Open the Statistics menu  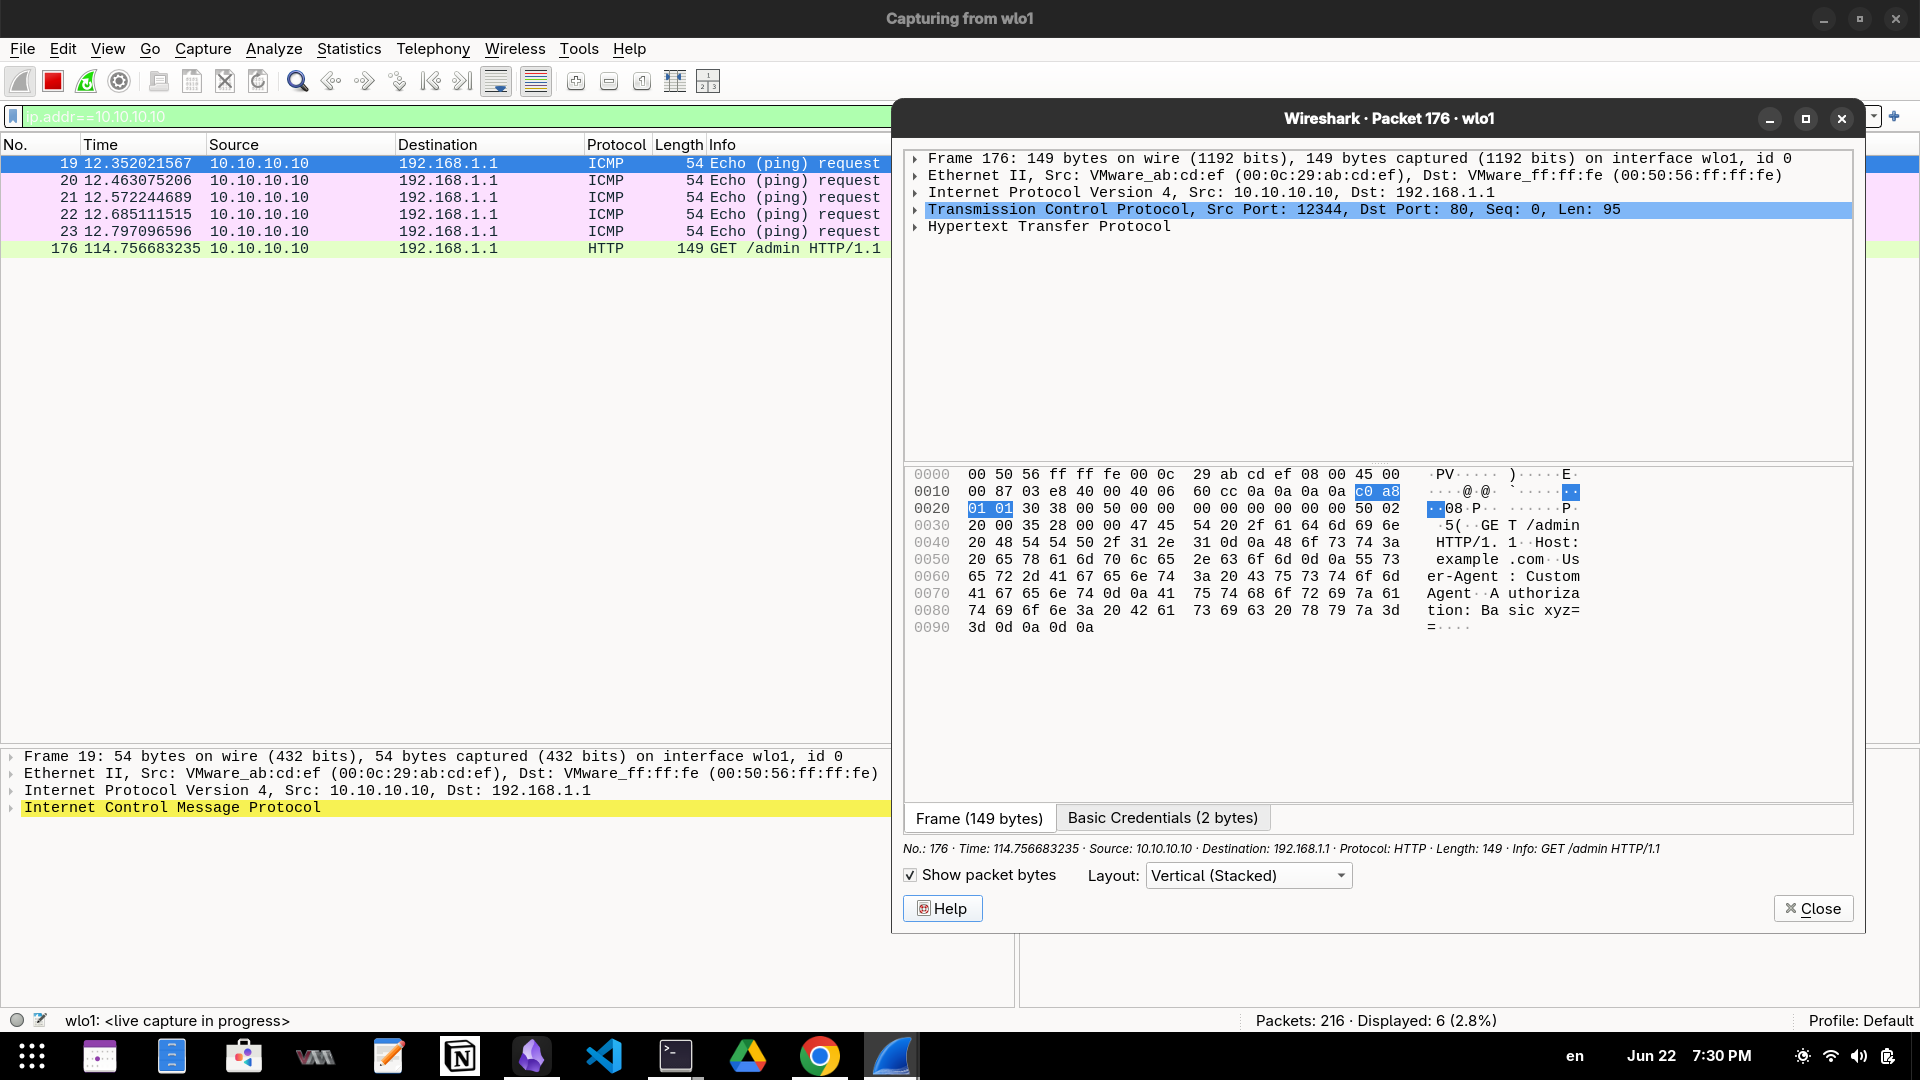pos(348,49)
